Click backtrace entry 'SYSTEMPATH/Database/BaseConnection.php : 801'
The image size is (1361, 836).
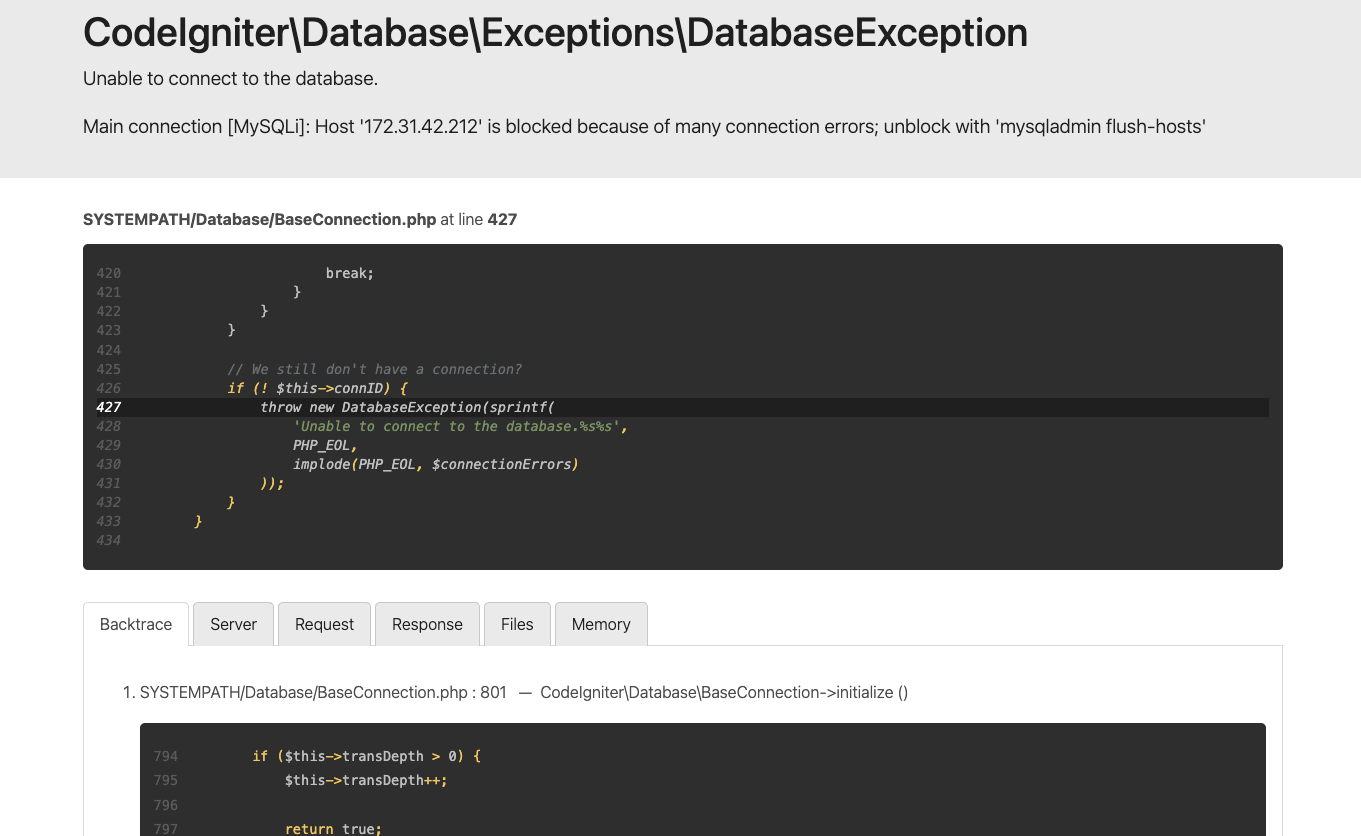coord(323,692)
